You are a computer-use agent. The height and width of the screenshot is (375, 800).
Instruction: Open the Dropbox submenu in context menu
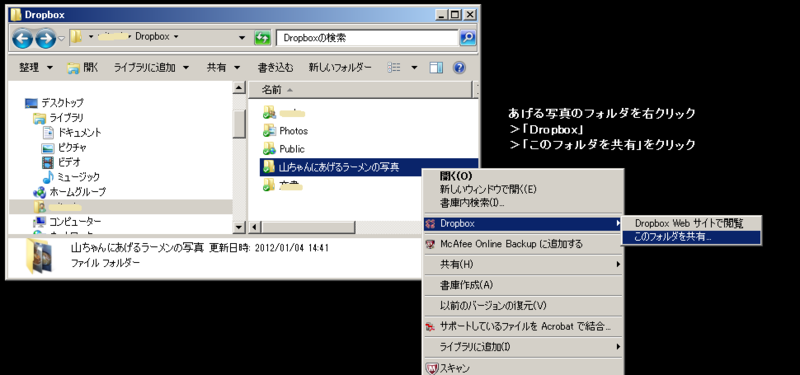coord(524,223)
